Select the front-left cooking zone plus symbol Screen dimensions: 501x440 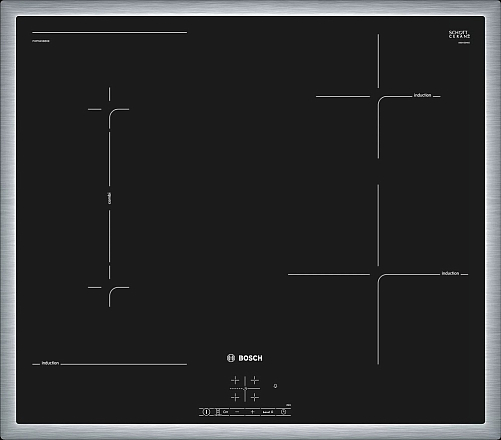235,397
